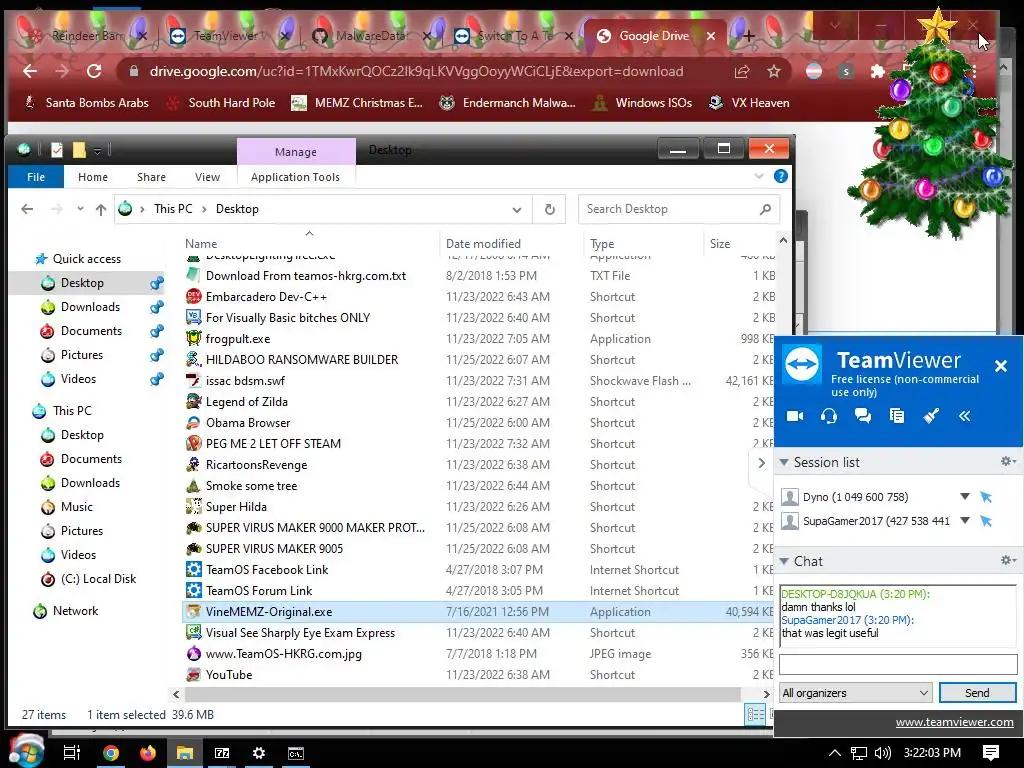
Task: Open VX Heaven bookmark
Action: click(749, 103)
